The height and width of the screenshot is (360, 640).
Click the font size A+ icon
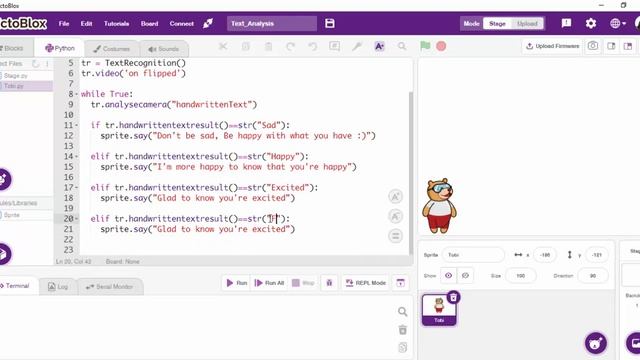[x=379, y=46]
